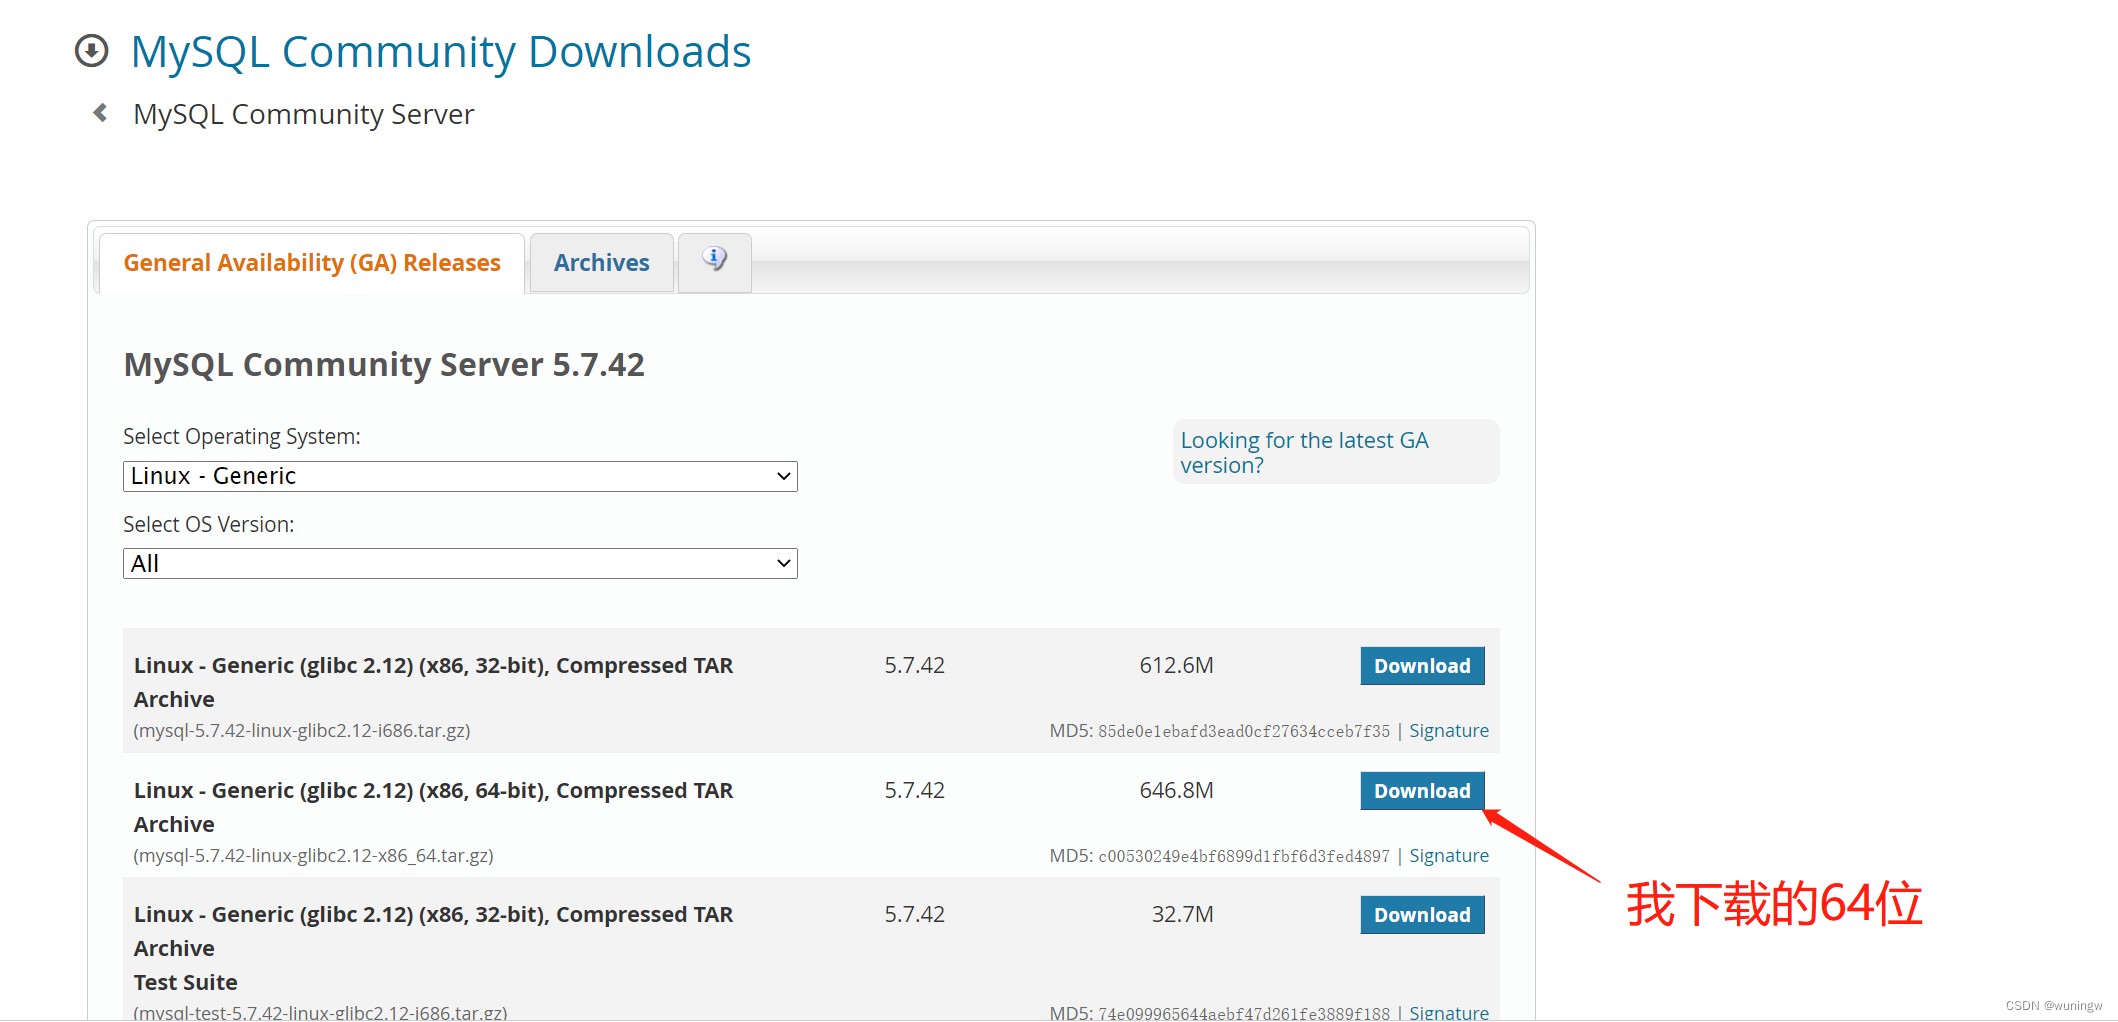This screenshot has height=1022, width=2118.
Task: Open the Select Operating System dropdown
Action: click(x=460, y=476)
